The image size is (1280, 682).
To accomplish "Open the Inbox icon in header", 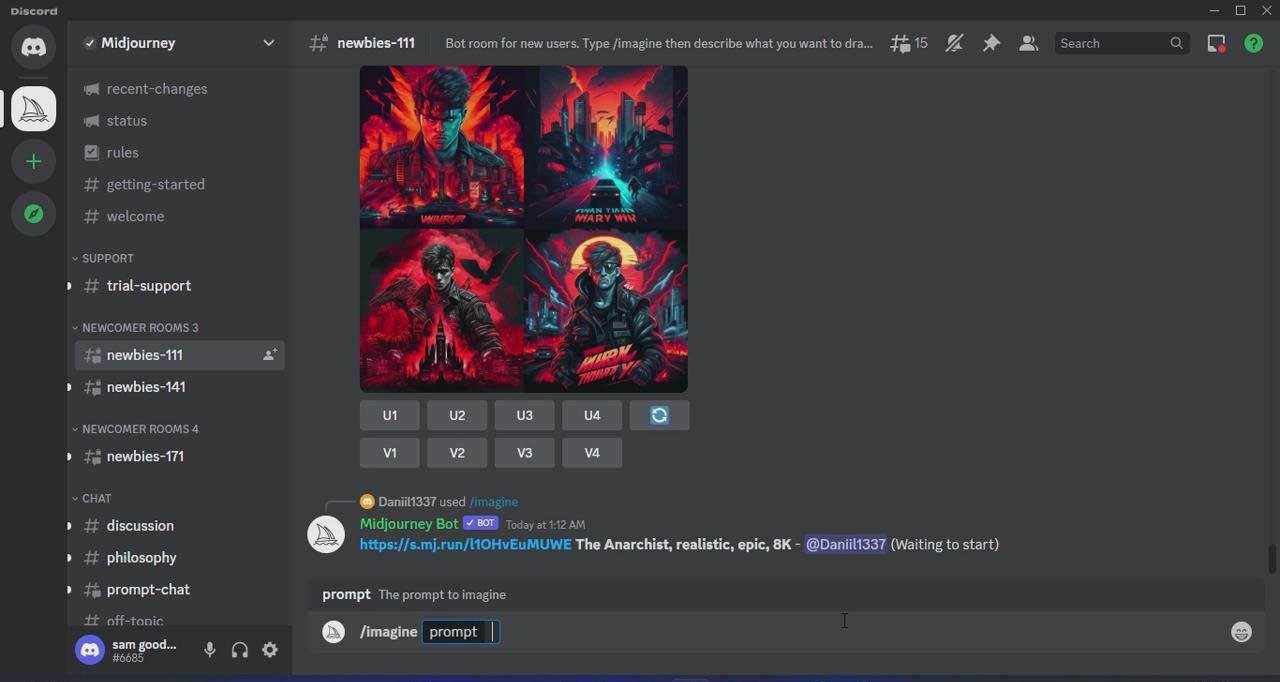I will coord(1216,43).
